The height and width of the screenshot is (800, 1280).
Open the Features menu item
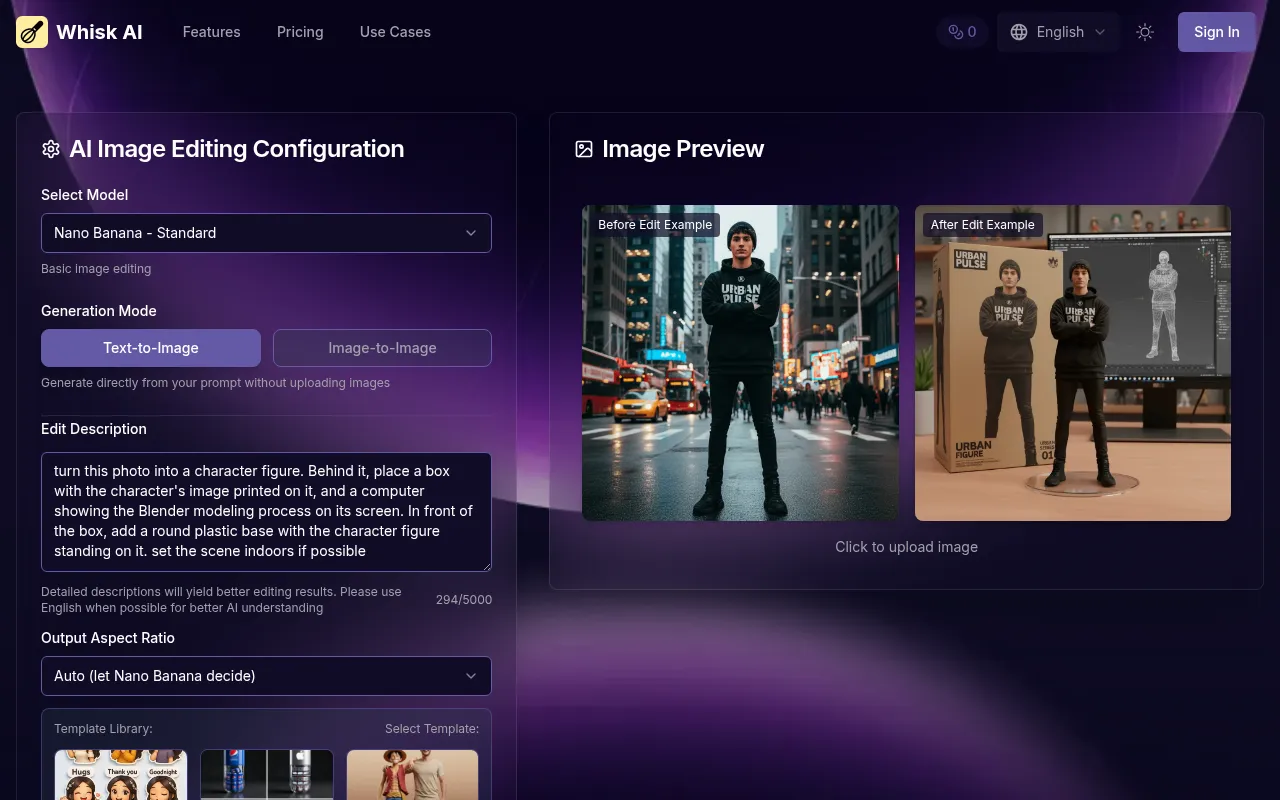[x=211, y=32]
